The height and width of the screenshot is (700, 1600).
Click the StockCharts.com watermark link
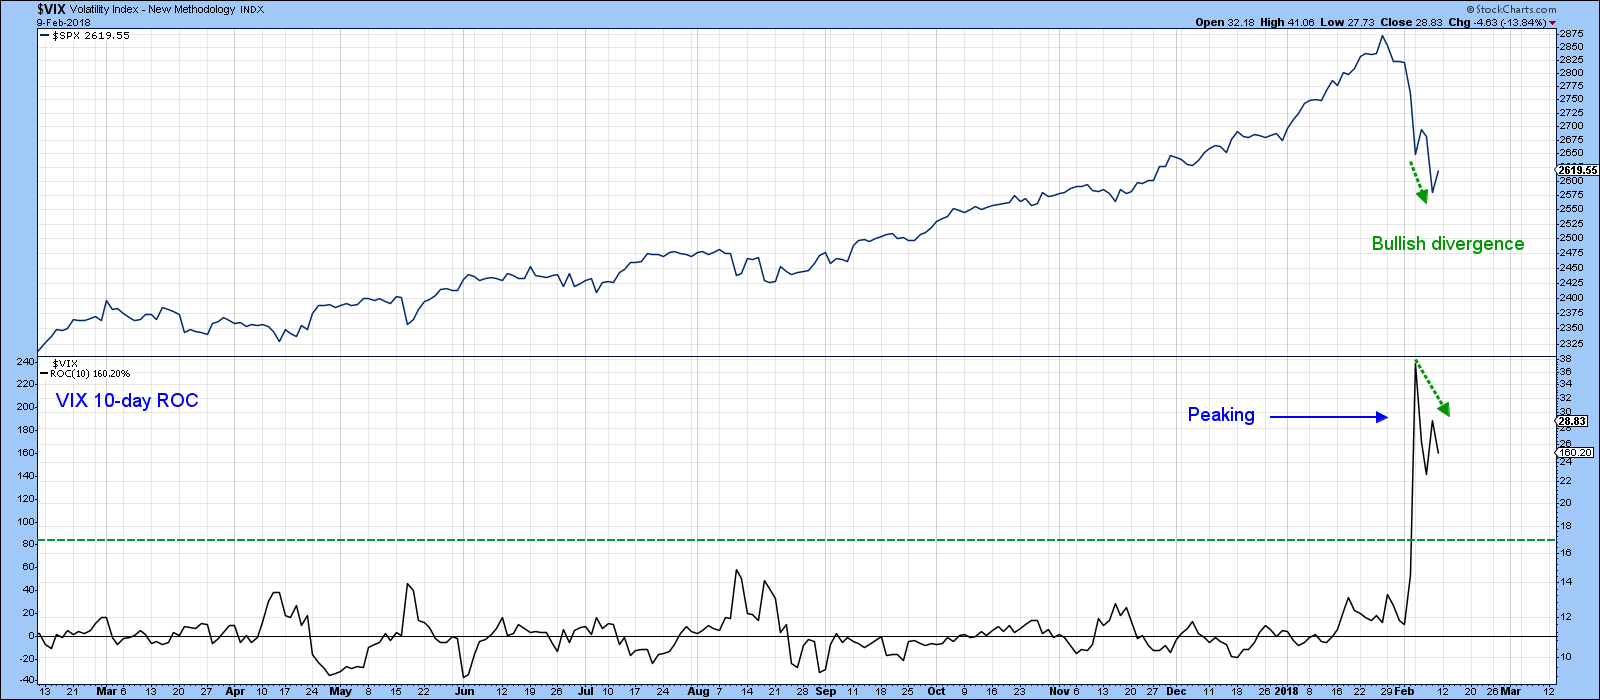click(x=1515, y=9)
